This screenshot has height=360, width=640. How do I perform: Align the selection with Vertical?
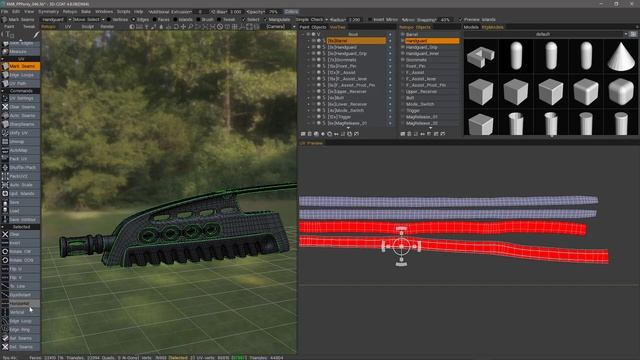point(20,312)
